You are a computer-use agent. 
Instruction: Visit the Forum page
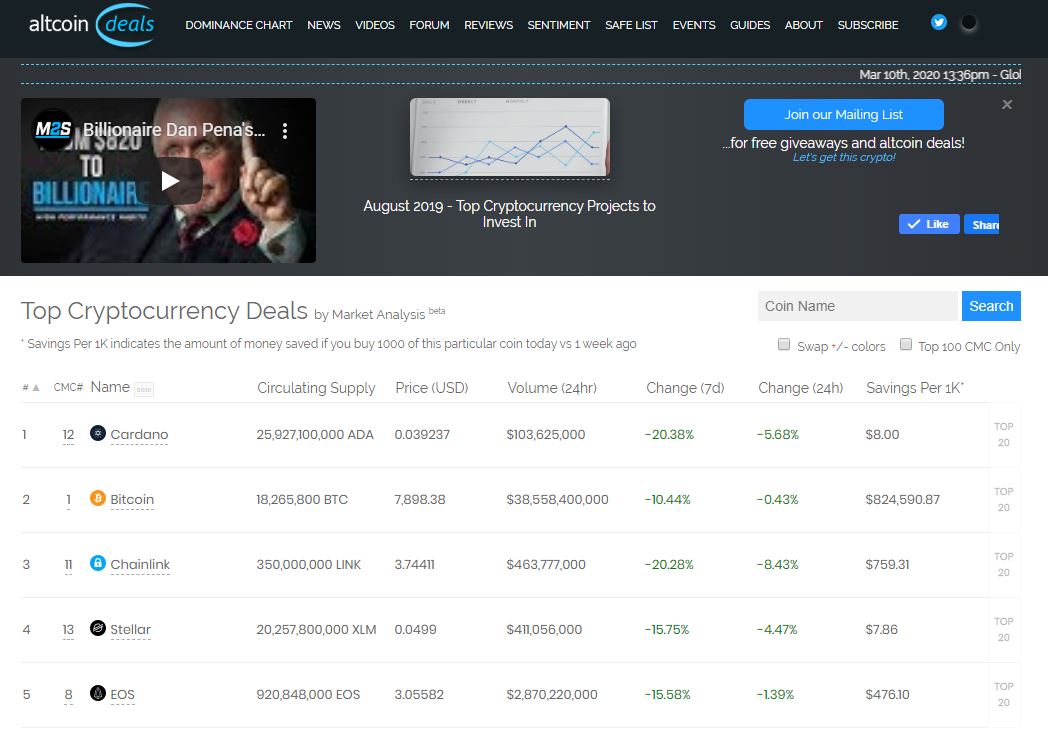[429, 25]
